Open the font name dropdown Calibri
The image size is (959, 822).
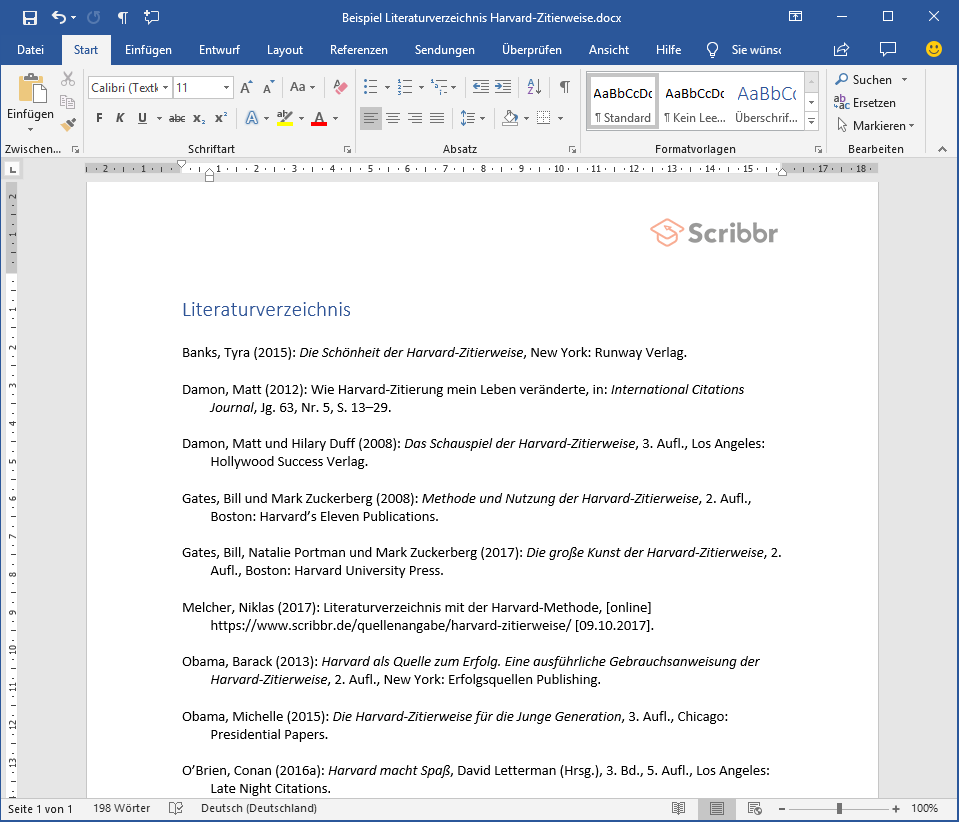(166, 88)
